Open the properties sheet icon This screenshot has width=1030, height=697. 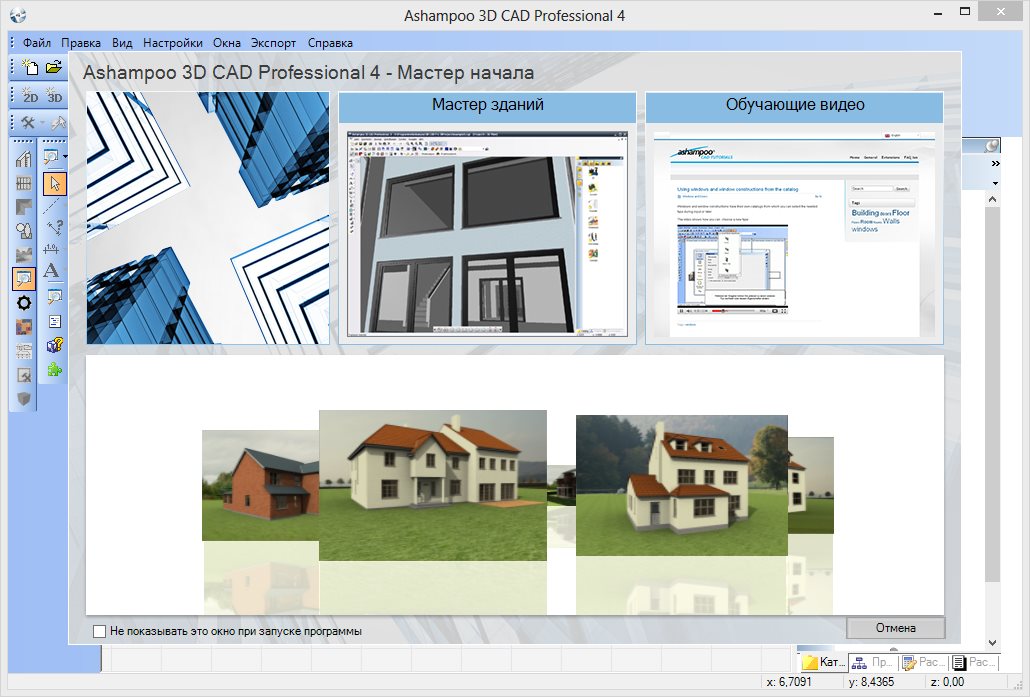[x=55, y=321]
